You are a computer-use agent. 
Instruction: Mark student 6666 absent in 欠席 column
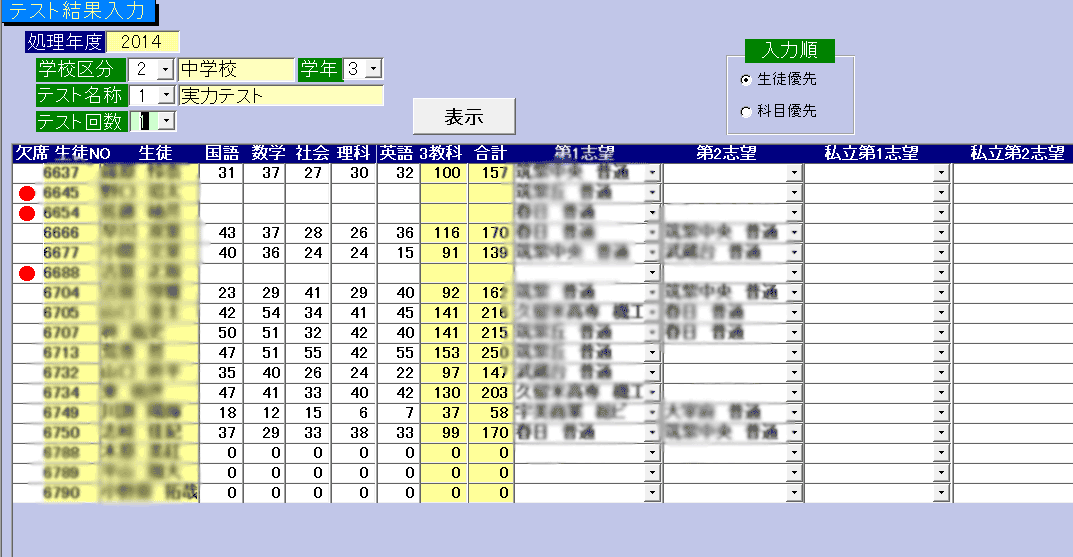click(x=26, y=232)
